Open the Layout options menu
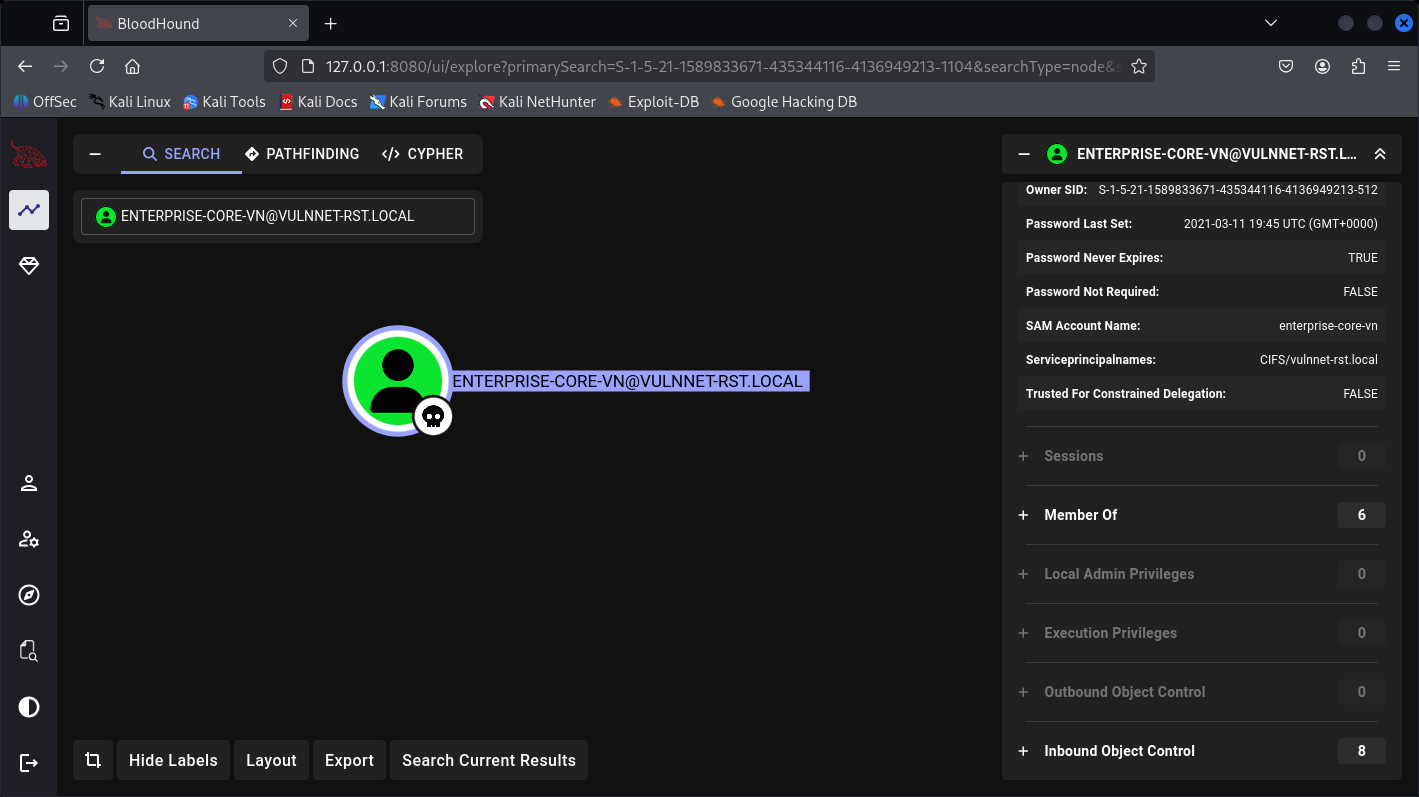The height and width of the screenshot is (797, 1419). [271, 760]
